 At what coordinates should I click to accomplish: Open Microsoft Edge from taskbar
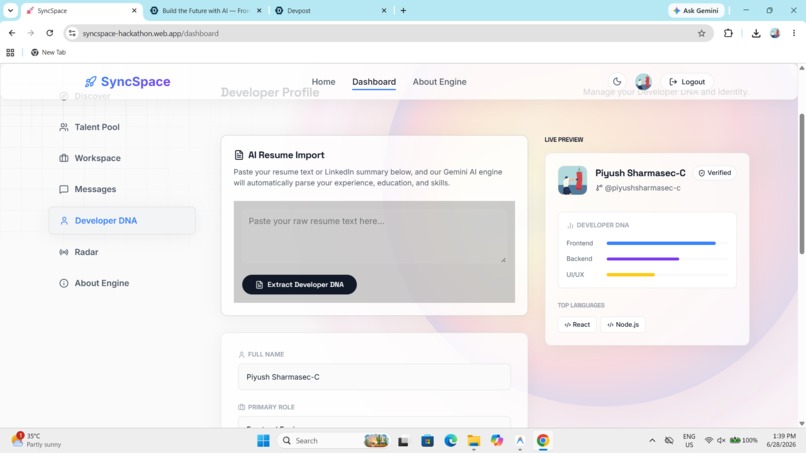pos(450,441)
